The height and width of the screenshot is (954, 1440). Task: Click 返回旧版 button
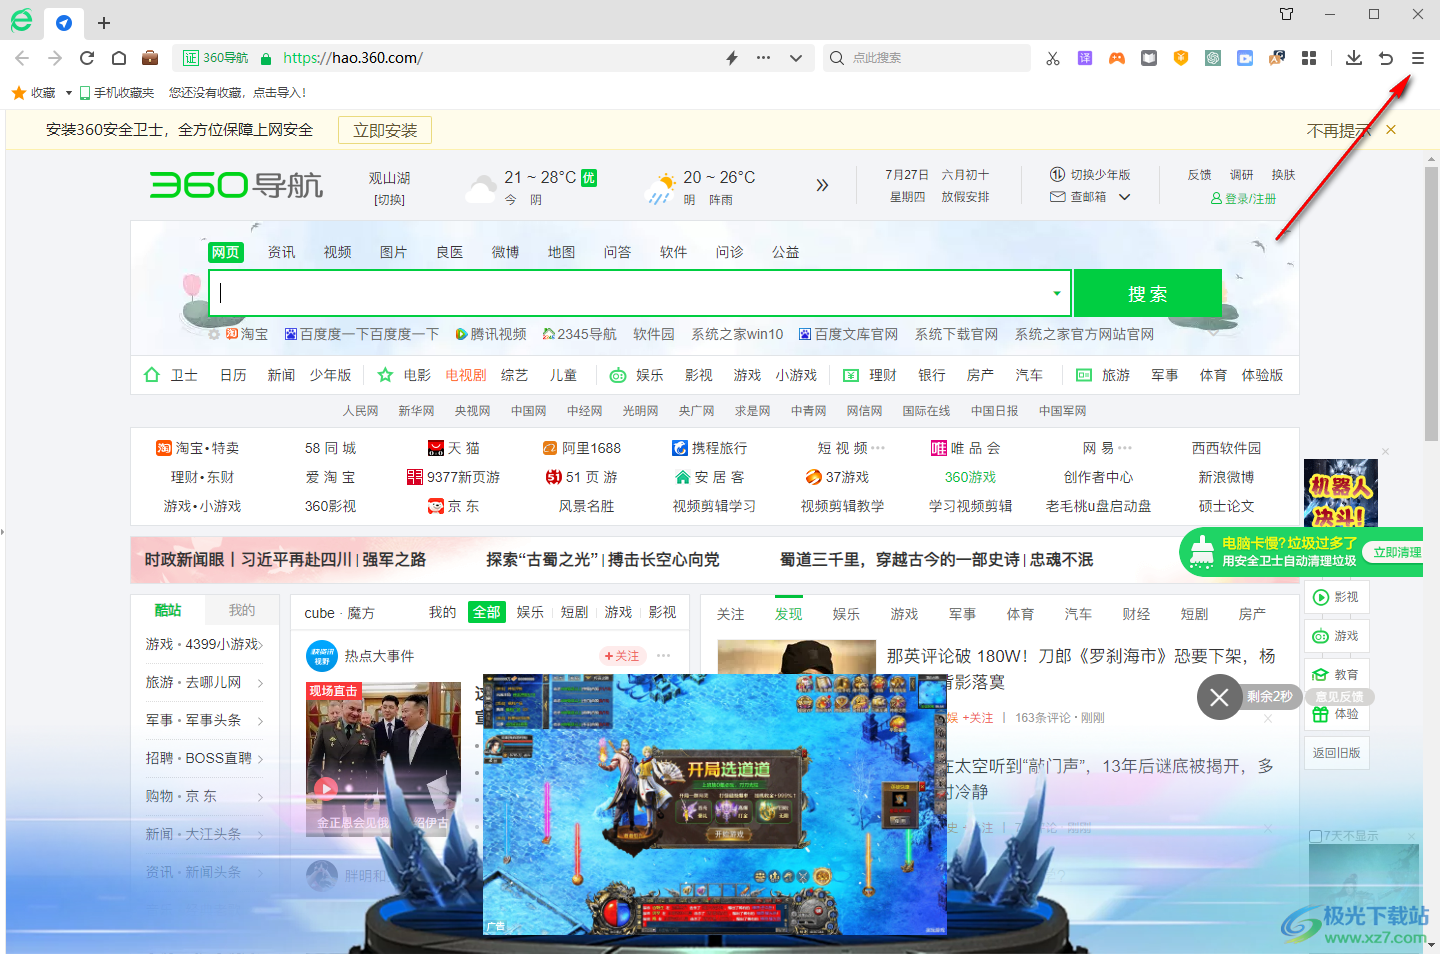1336,753
